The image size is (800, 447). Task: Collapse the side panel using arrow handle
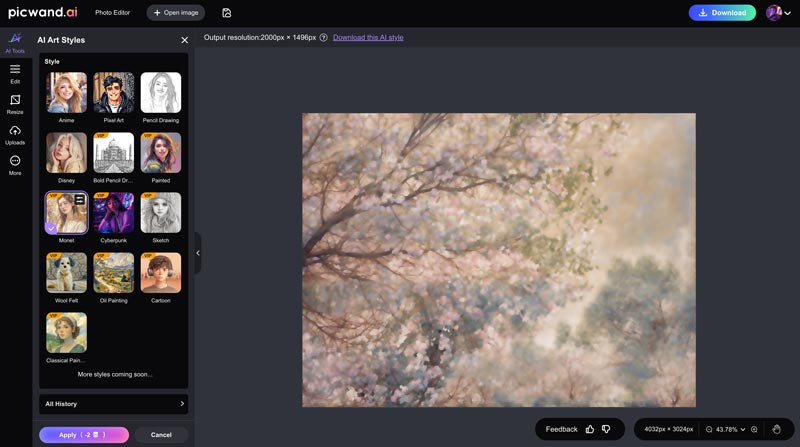coord(197,253)
